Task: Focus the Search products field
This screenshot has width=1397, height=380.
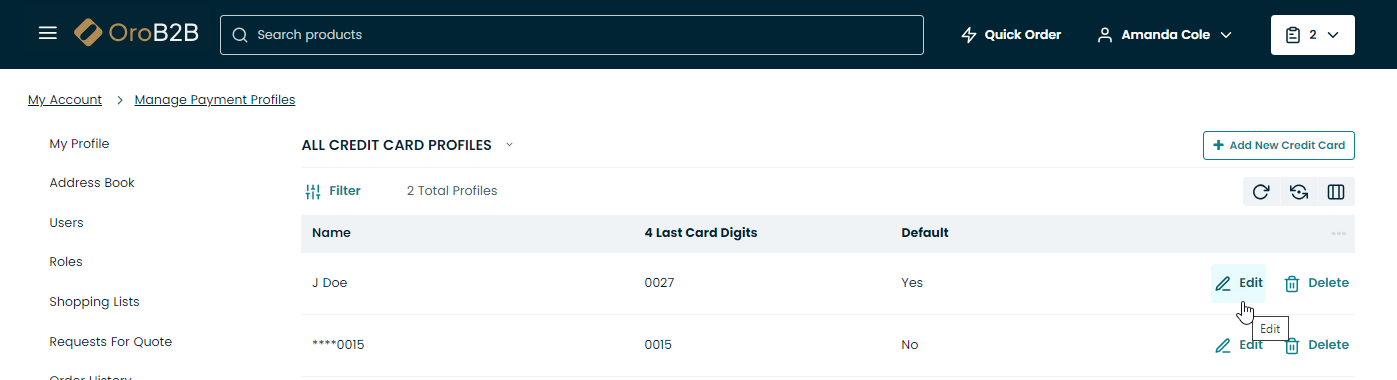Action: tap(572, 35)
